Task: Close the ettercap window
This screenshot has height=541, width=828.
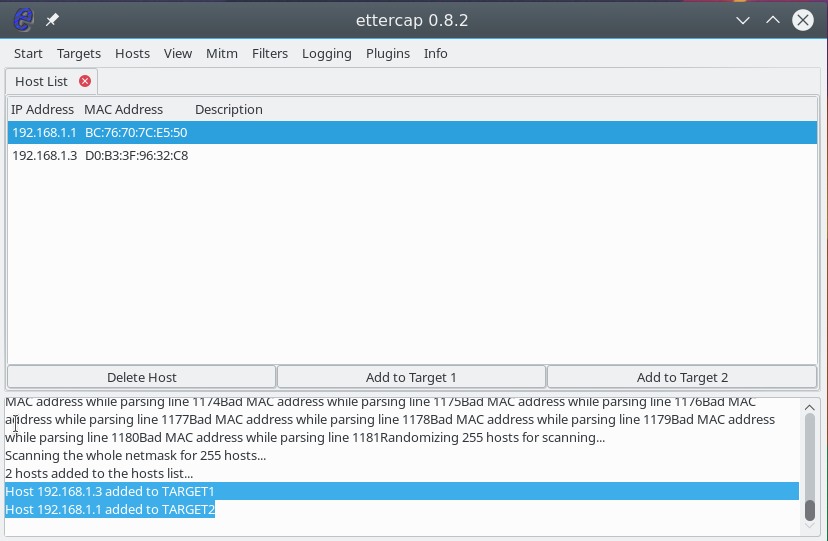Action: [803, 20]
